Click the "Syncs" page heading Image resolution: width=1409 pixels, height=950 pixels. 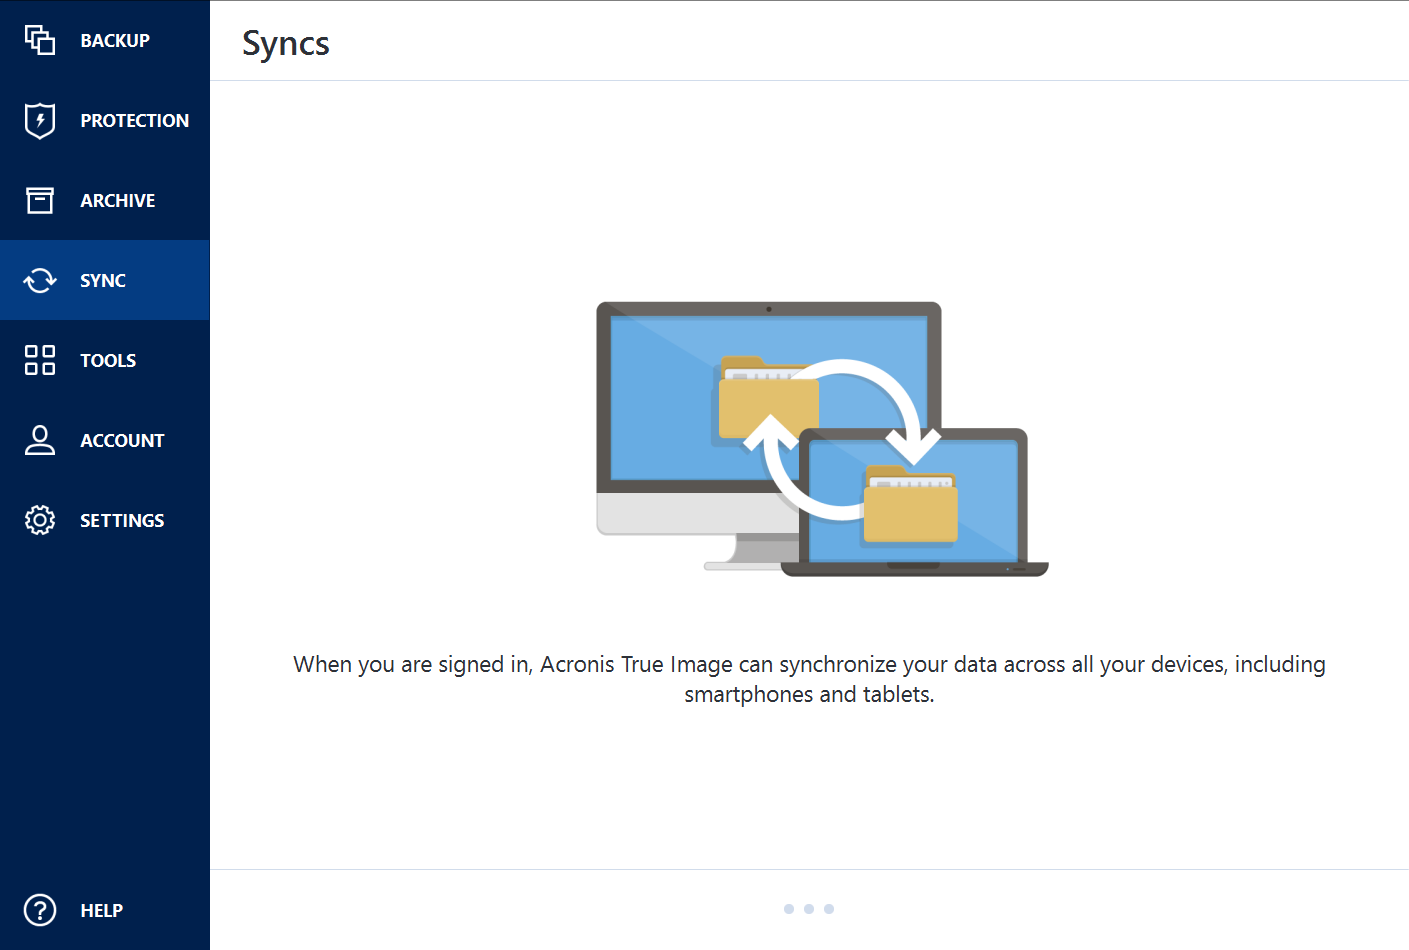(286, 44)
